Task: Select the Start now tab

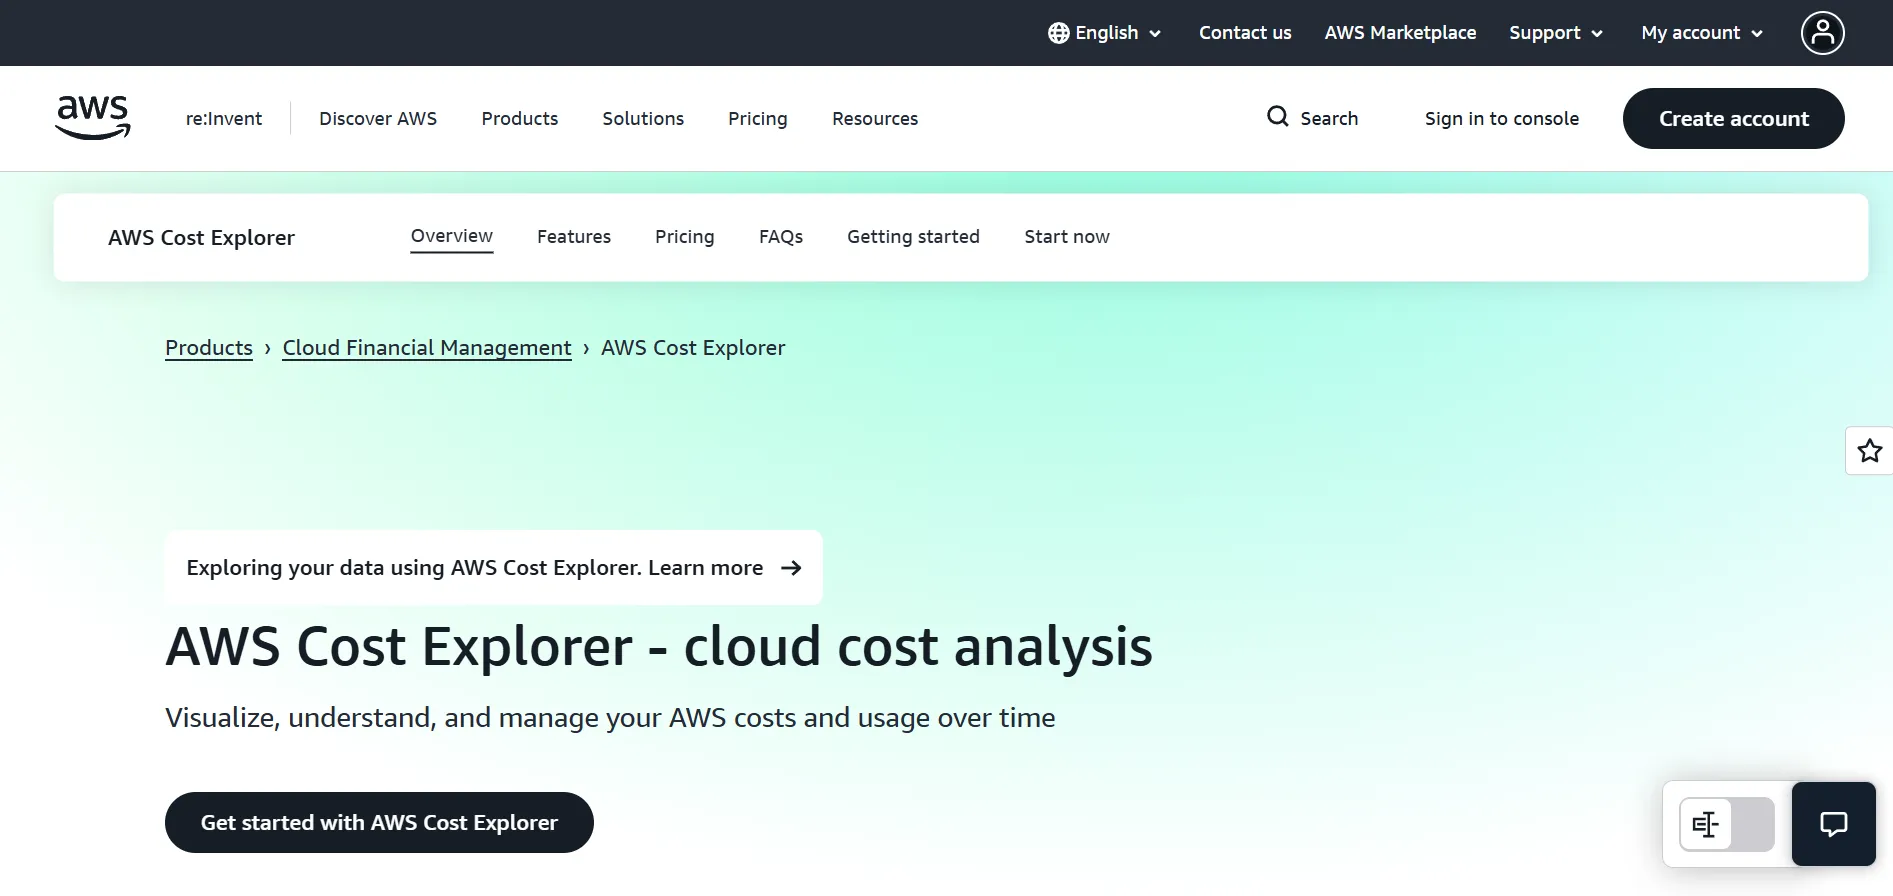Action: [x=1067, y=237]
